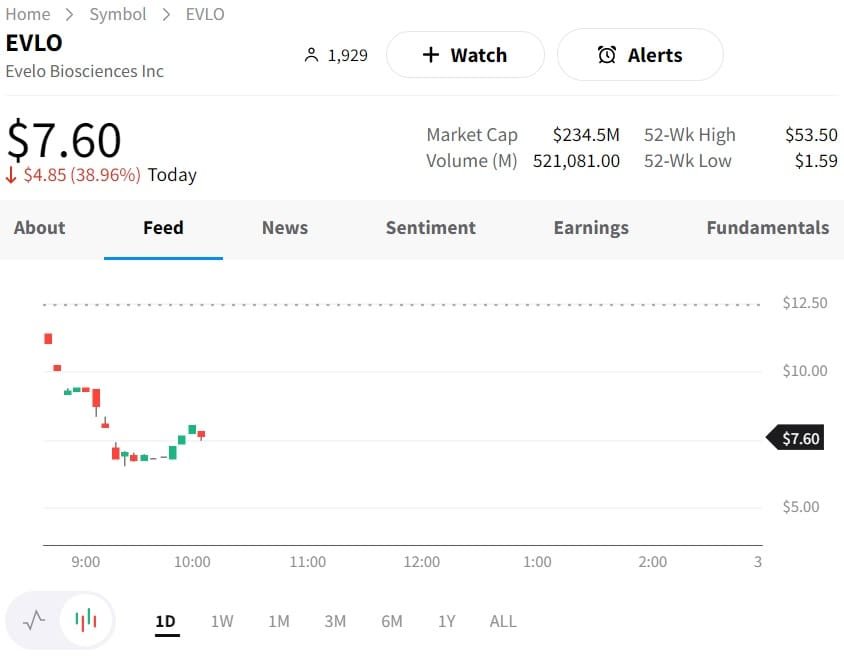Select the 1D time range
Image resolution: width=844 pixels, height=660 pixels.
click(x=165, y=621)
